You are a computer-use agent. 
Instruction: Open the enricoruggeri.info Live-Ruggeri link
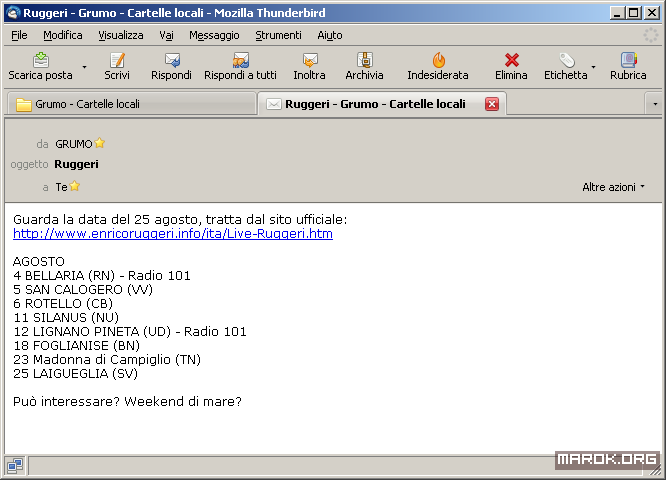point(172,234)
